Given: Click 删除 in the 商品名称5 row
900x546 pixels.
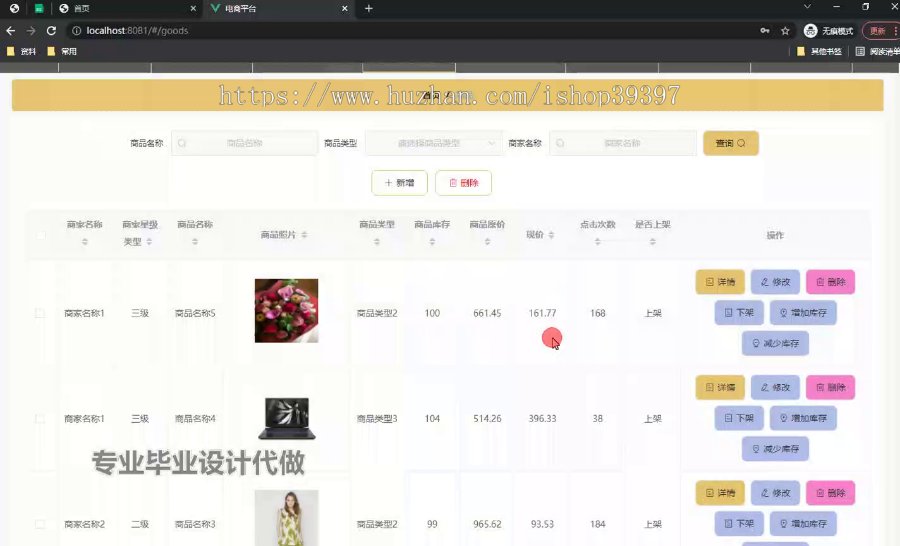Looking at the screenshot, I should [x=831, y=282].
